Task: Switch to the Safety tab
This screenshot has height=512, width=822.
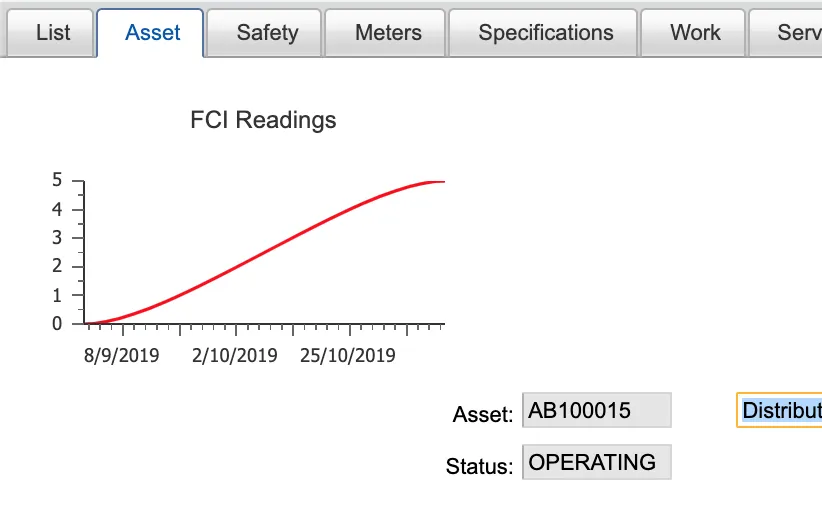Action: click(x=267, y=33)
